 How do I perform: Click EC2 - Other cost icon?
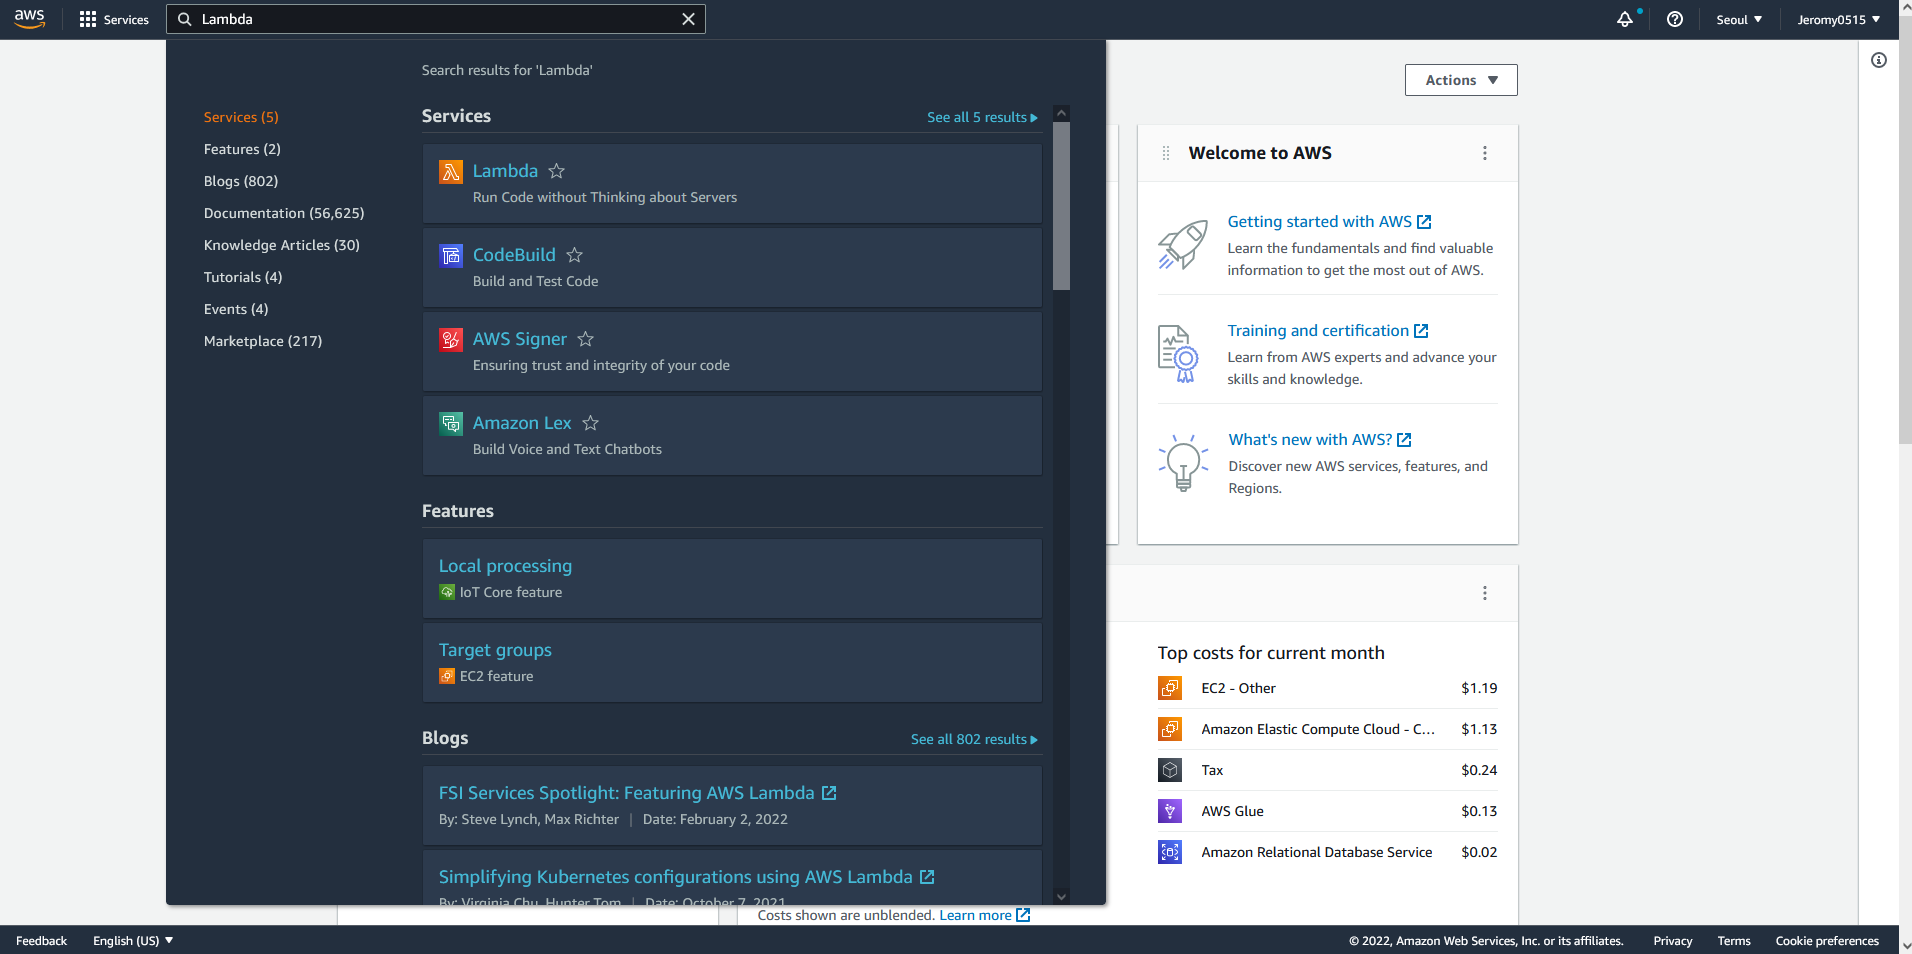1170,688
